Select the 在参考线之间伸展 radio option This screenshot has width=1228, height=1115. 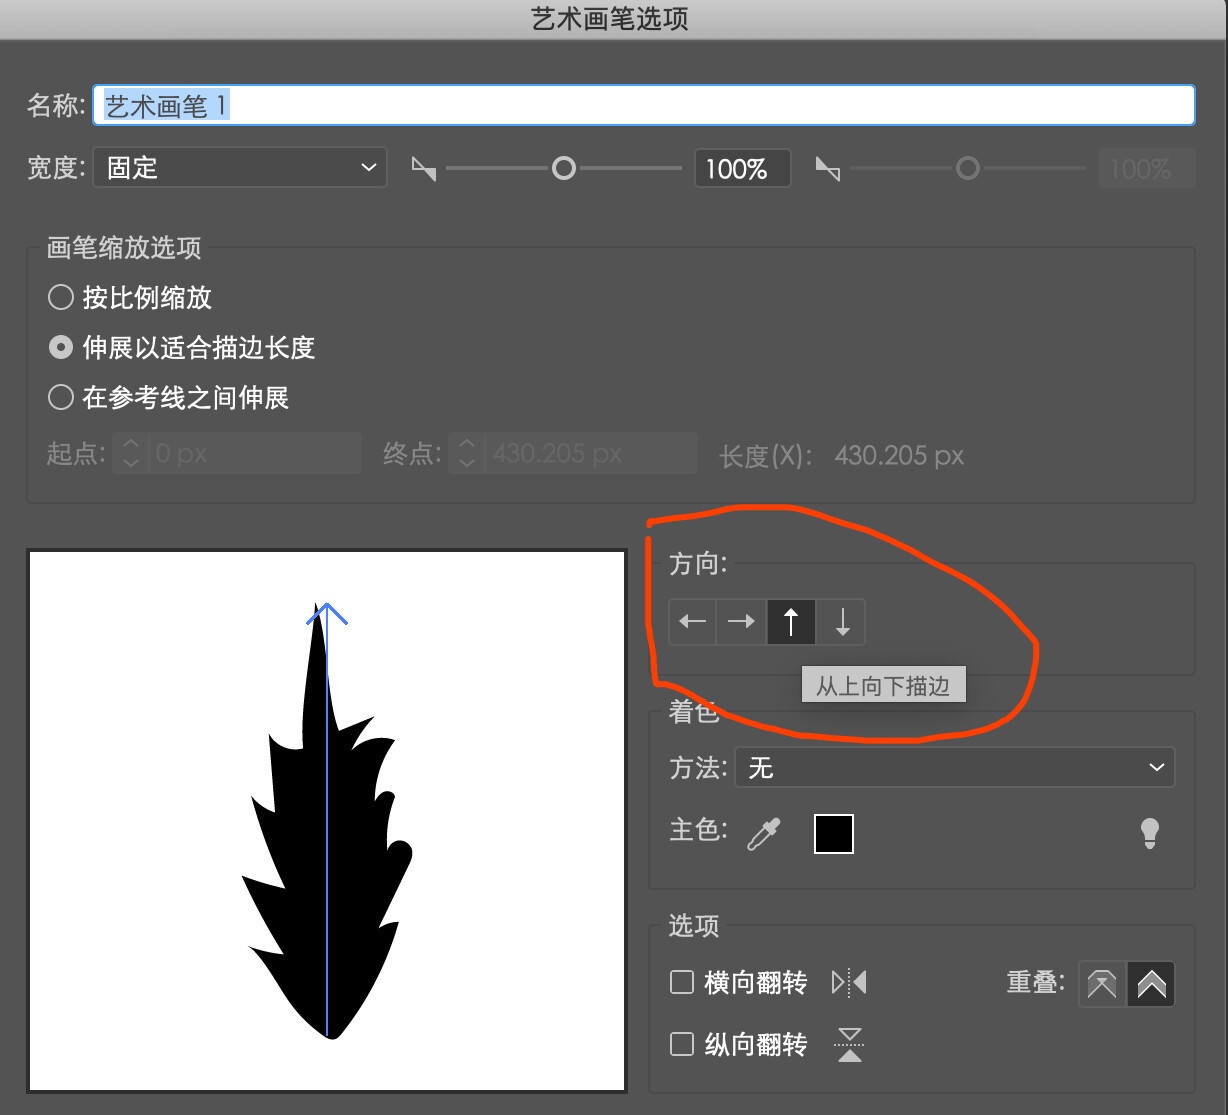point(60,398)
